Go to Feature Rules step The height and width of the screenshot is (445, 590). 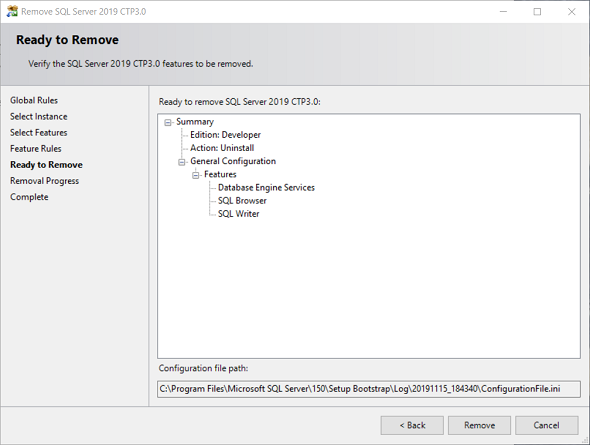35,149
